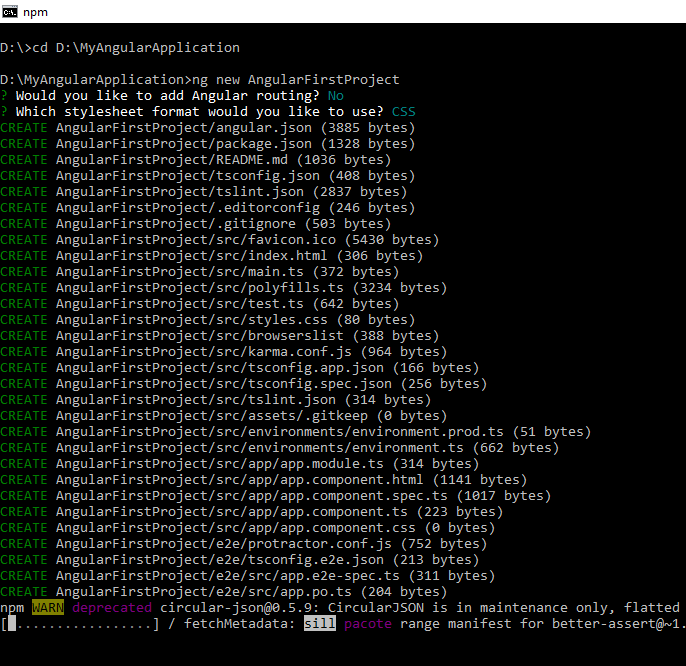Click the e2e/src/app.po.ts (204 bytes) line
Screen dimensions: 686x666
click(224, 592)
